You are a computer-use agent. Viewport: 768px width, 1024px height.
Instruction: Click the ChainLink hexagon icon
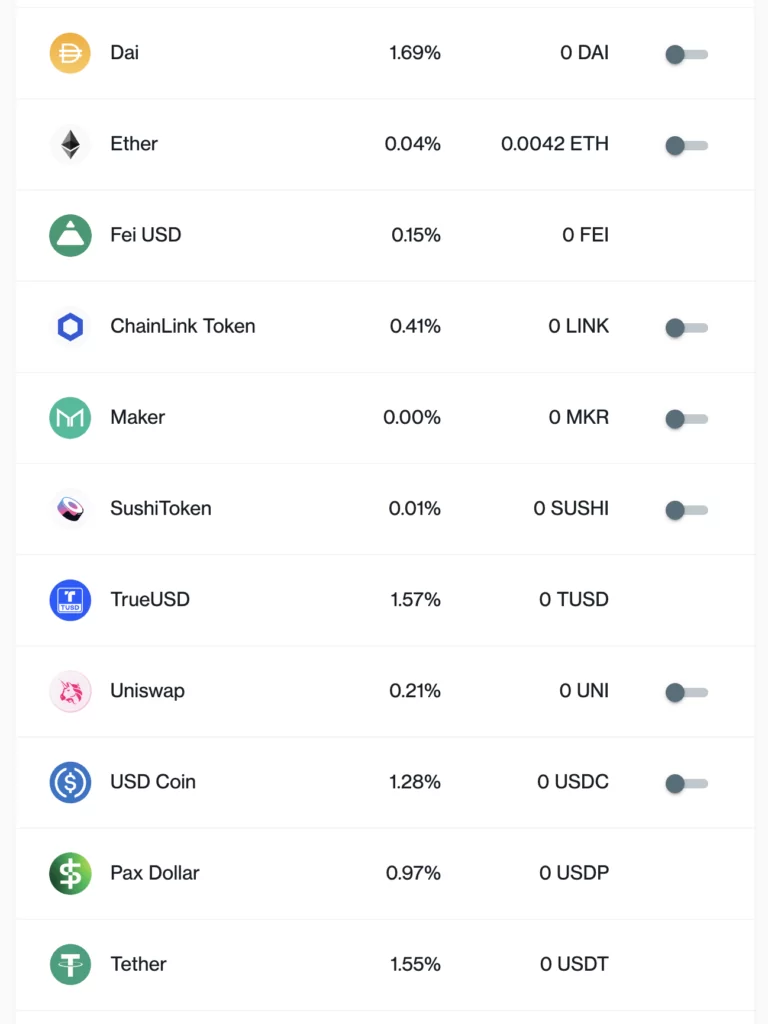coord(70,326)
